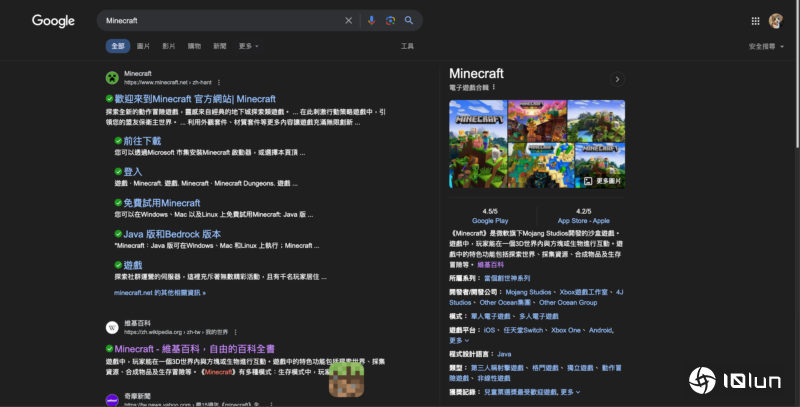Open 歡迎來到Minecraft 官方網站 result
The height and width of the screenshot is (407, 800).
pyautogui.click(x=195, y=99)
